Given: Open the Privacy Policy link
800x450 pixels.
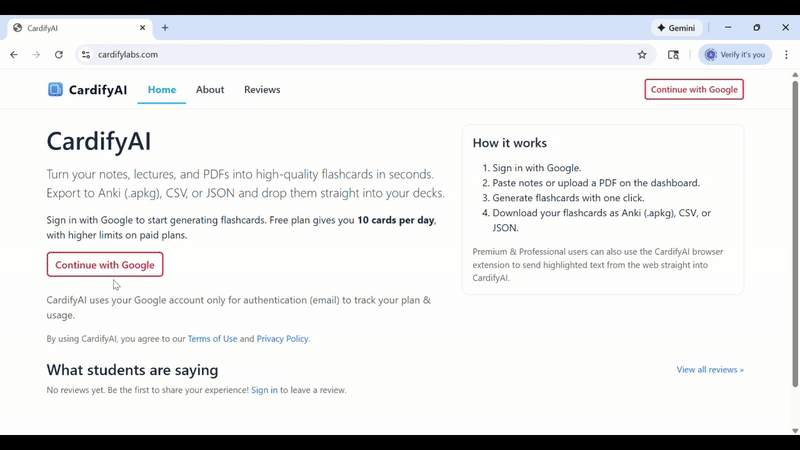Looking at the screenshot, I should 282,339.
